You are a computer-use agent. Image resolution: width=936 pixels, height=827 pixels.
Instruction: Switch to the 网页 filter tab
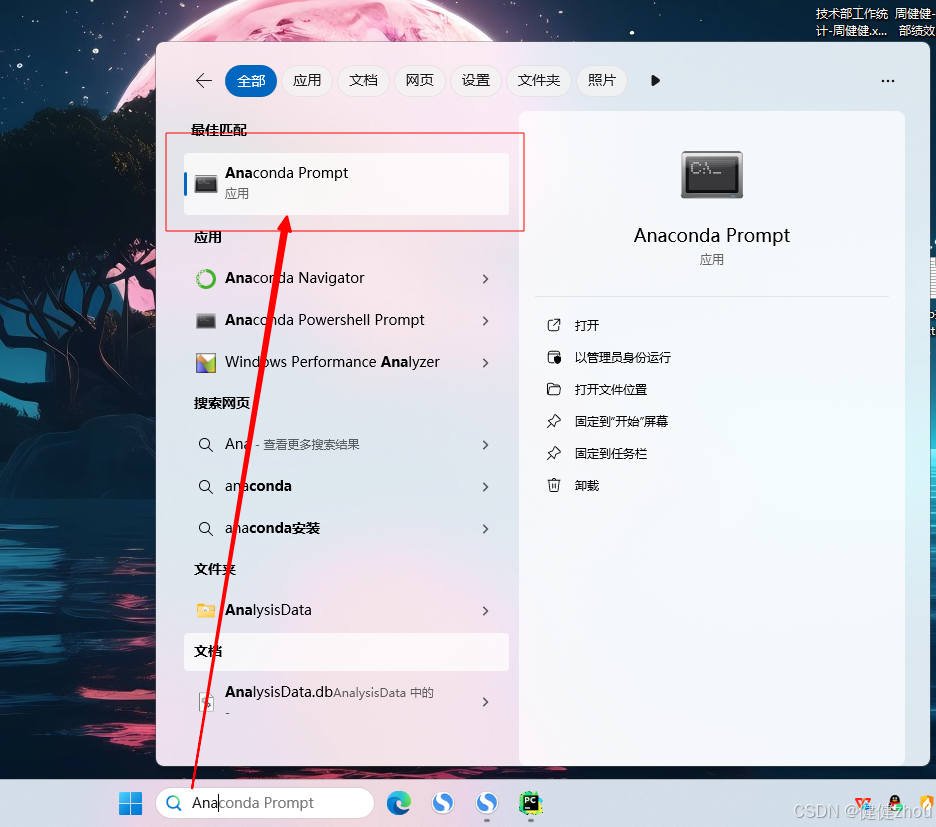pyautogui.click(x=420, y=81)
